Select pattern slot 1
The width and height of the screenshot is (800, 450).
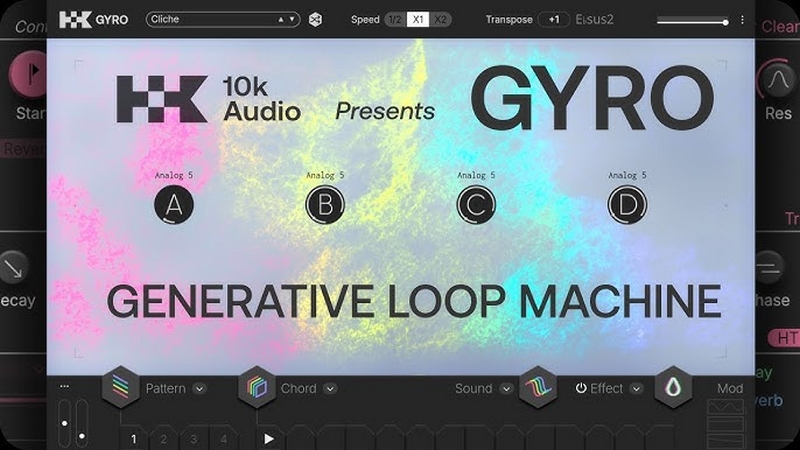click(134, 439)
